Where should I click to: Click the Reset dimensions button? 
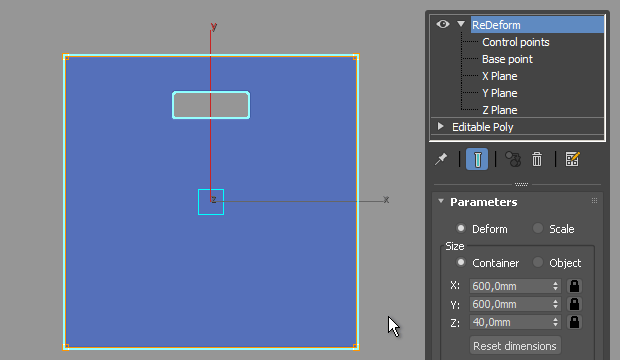pos(515,346)
